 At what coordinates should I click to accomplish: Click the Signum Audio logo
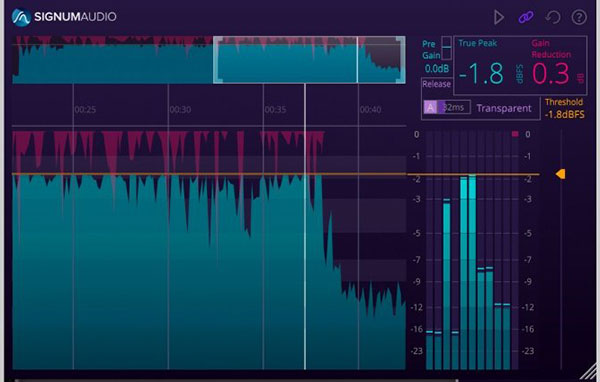[64, 17]
